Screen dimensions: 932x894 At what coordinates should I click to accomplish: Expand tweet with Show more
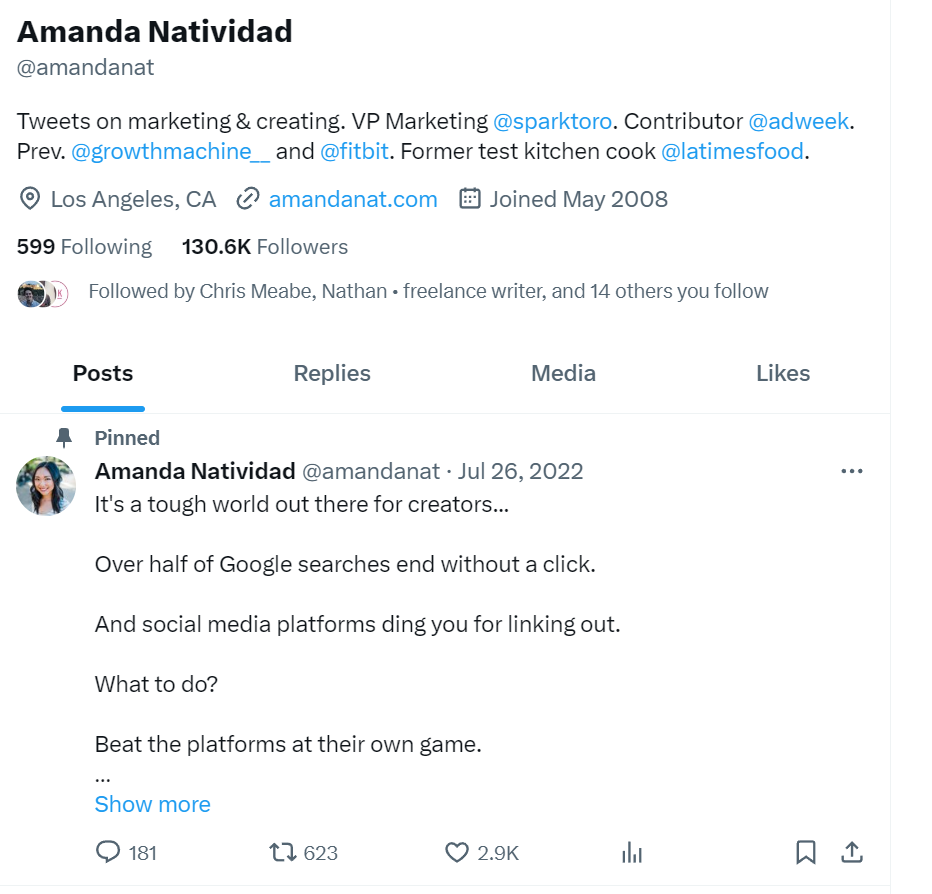152,804
